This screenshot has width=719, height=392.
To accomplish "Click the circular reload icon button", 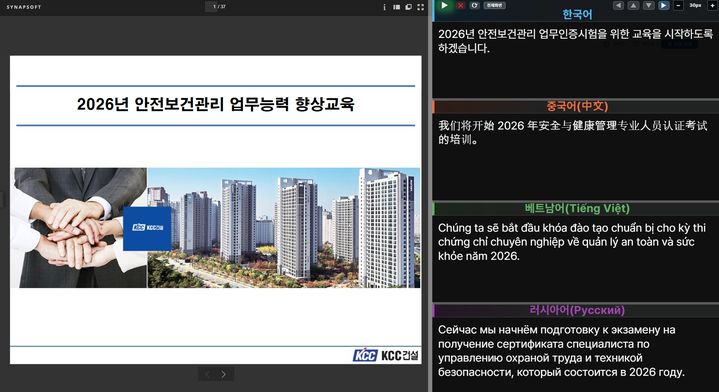I will coord(475,6).
